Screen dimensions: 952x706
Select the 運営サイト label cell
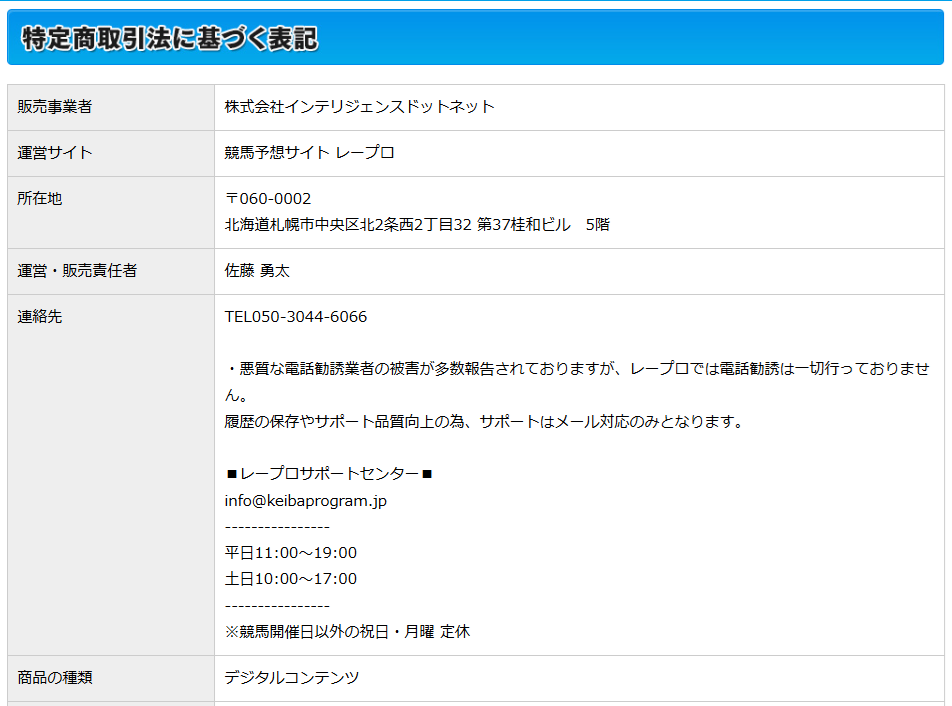[111, 154]
